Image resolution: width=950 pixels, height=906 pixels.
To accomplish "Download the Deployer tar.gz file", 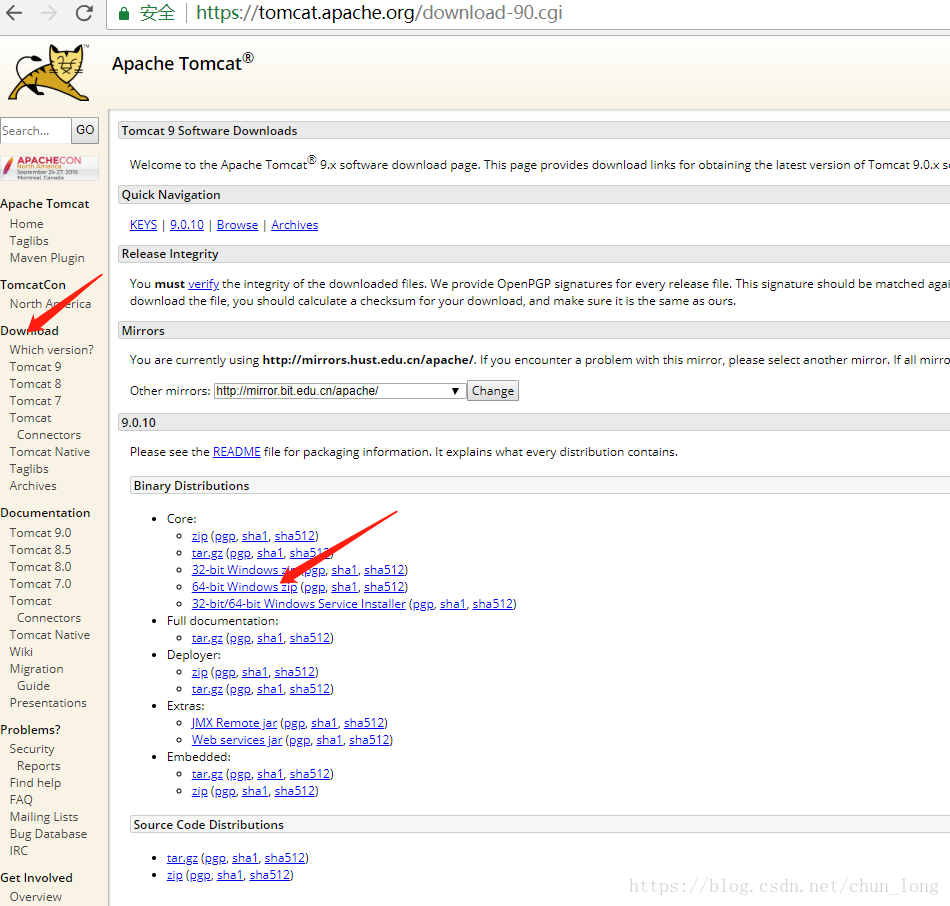I will pyautogui.click(x=207, y=689).
